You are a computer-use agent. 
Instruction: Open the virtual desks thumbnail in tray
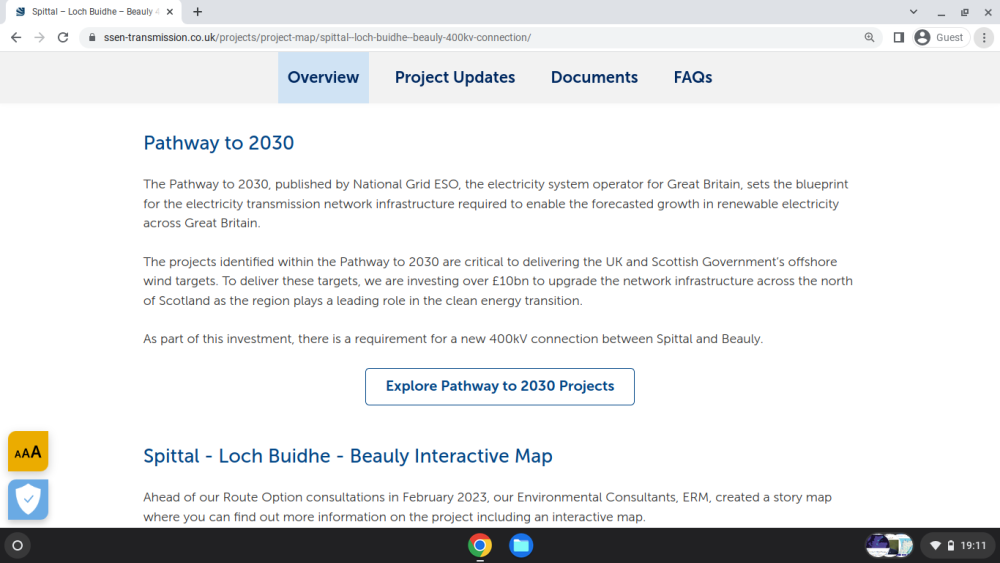889,546
